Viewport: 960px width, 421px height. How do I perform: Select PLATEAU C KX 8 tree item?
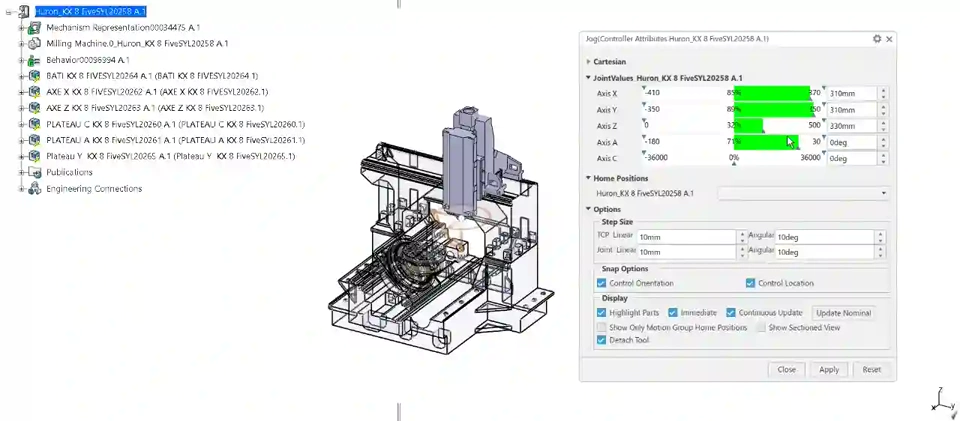175,124
